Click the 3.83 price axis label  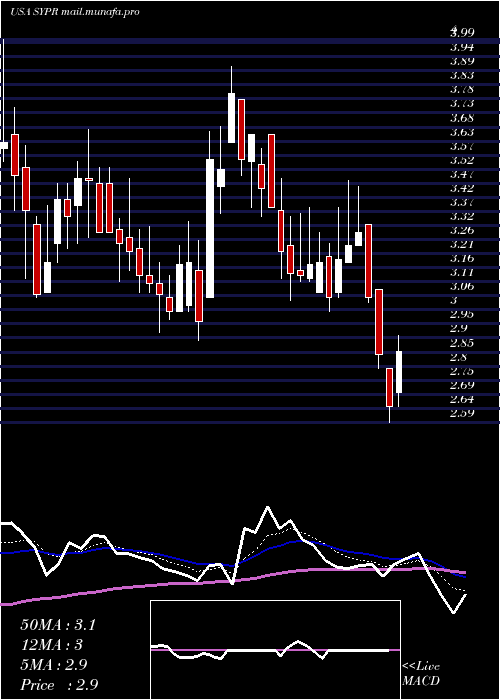[462, 75]
